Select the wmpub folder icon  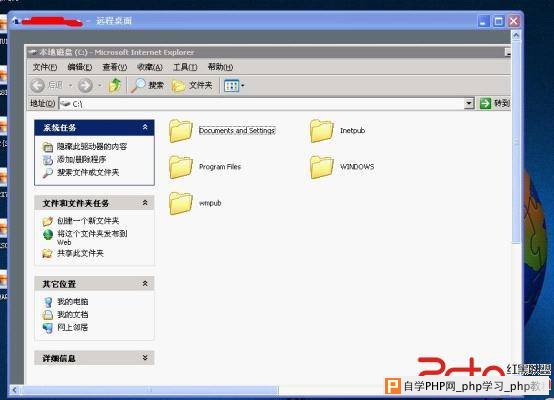tap(181, 203)
